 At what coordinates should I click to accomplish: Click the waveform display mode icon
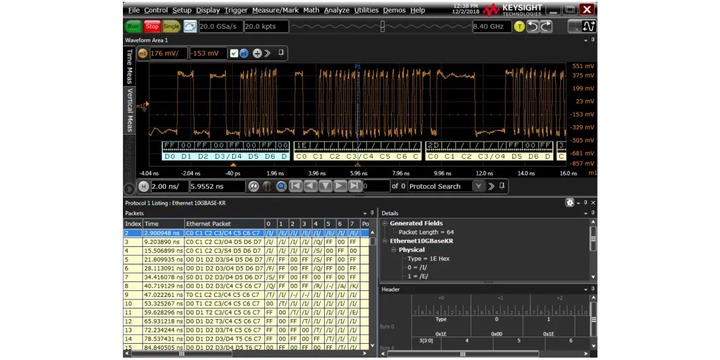(588, 27)
